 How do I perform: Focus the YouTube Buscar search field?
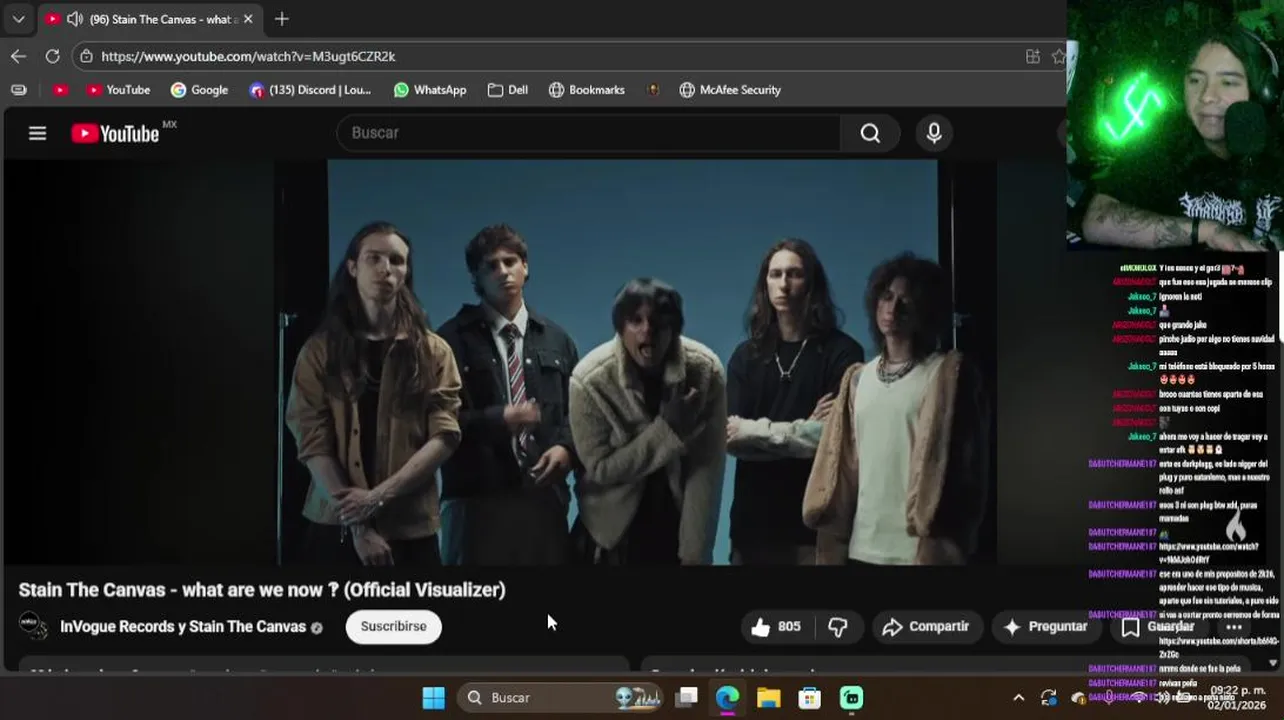(x=590, y=133)
